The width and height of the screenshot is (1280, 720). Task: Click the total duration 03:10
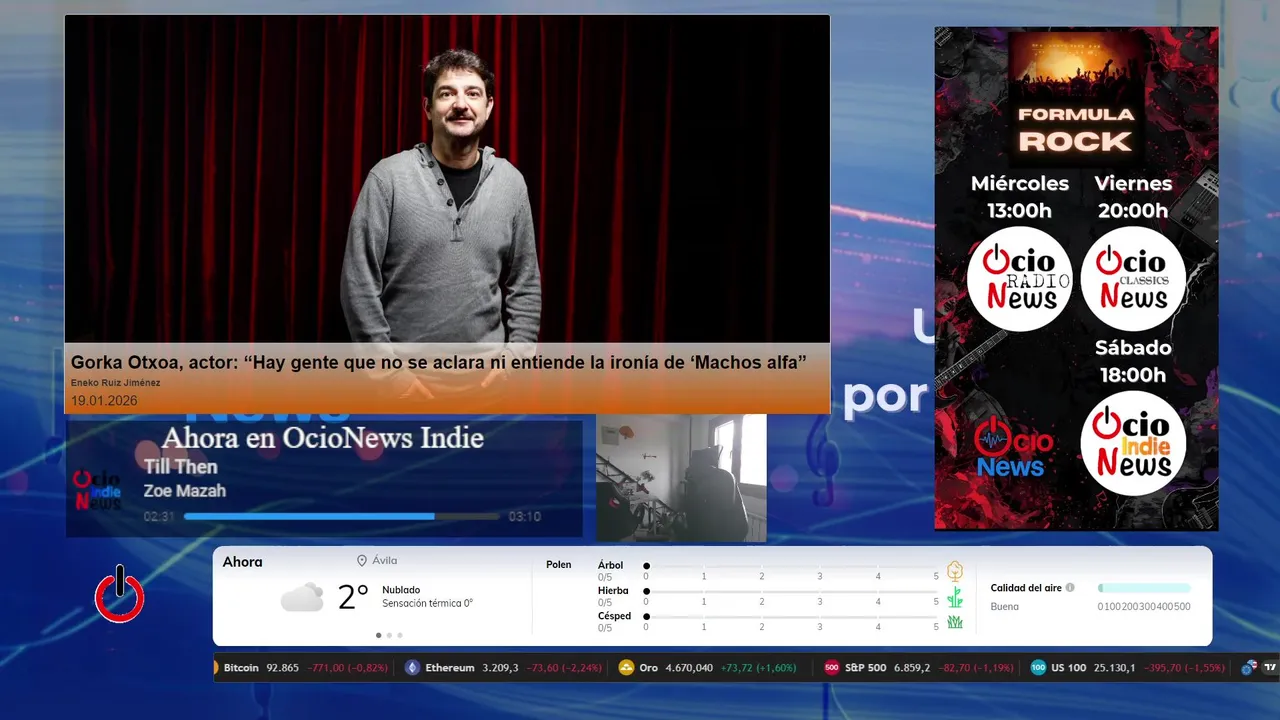tap(524, 517)
